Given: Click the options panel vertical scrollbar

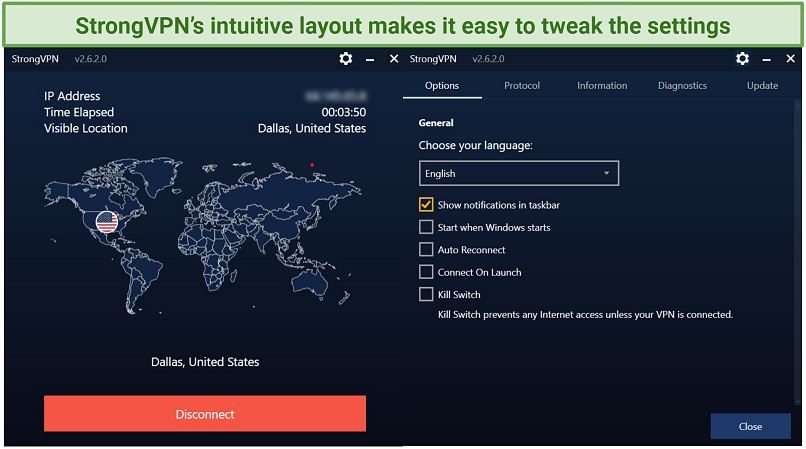Looking at the screenshot, I should (798, 252).
